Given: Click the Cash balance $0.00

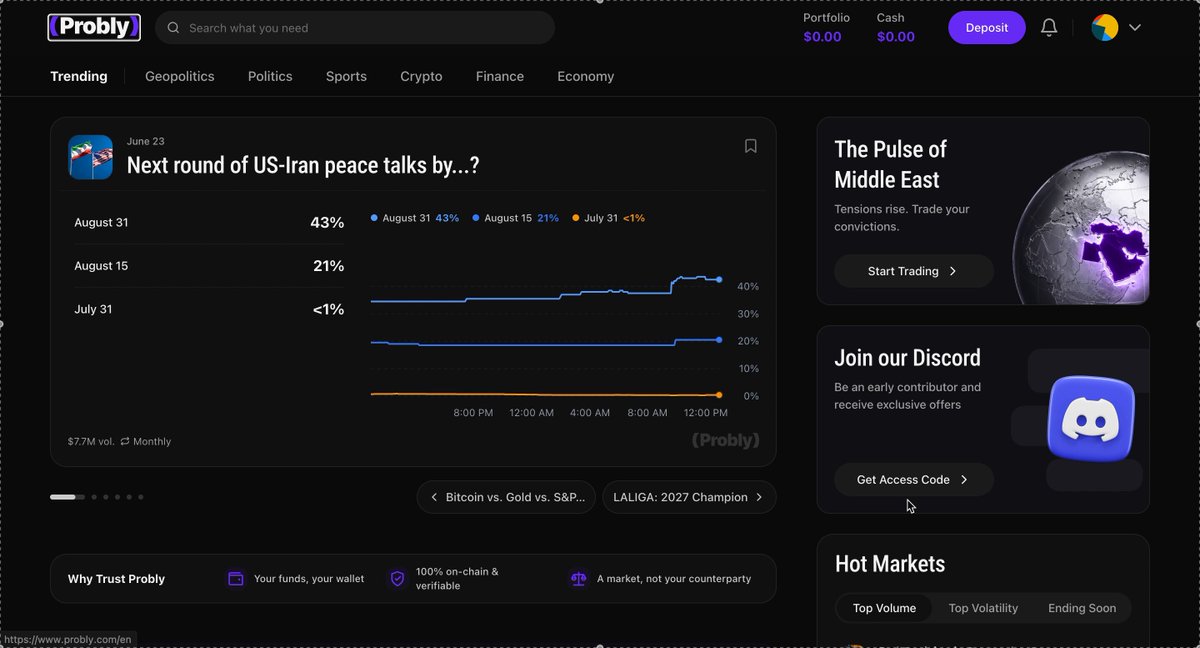Looking at the screenshot, I should (x=896, y=37).
